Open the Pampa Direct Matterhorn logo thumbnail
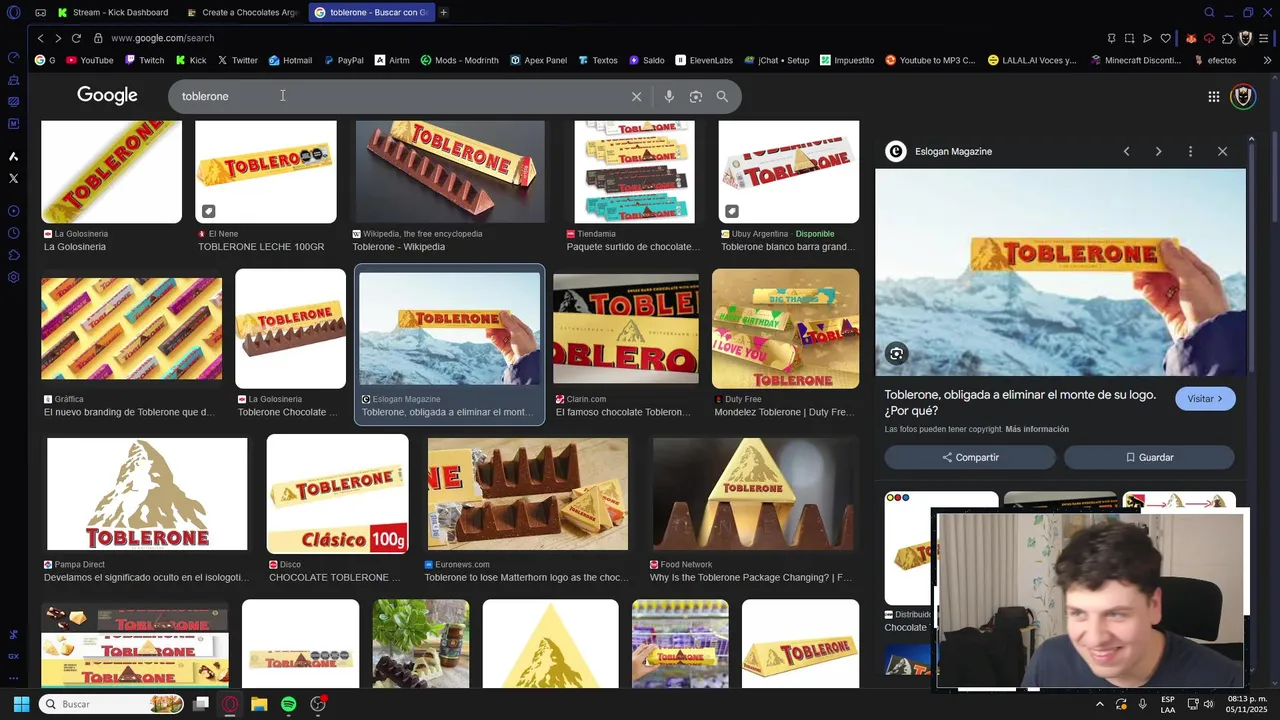The width and height of the screenshot is (1280, 720). point(147,494)
